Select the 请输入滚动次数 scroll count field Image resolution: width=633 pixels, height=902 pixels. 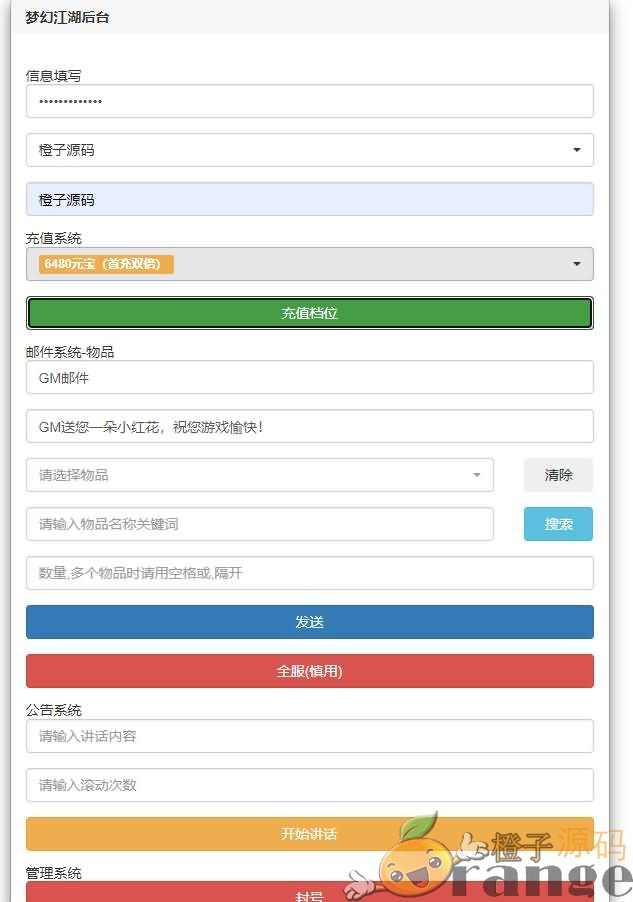(x=309, y=785)
